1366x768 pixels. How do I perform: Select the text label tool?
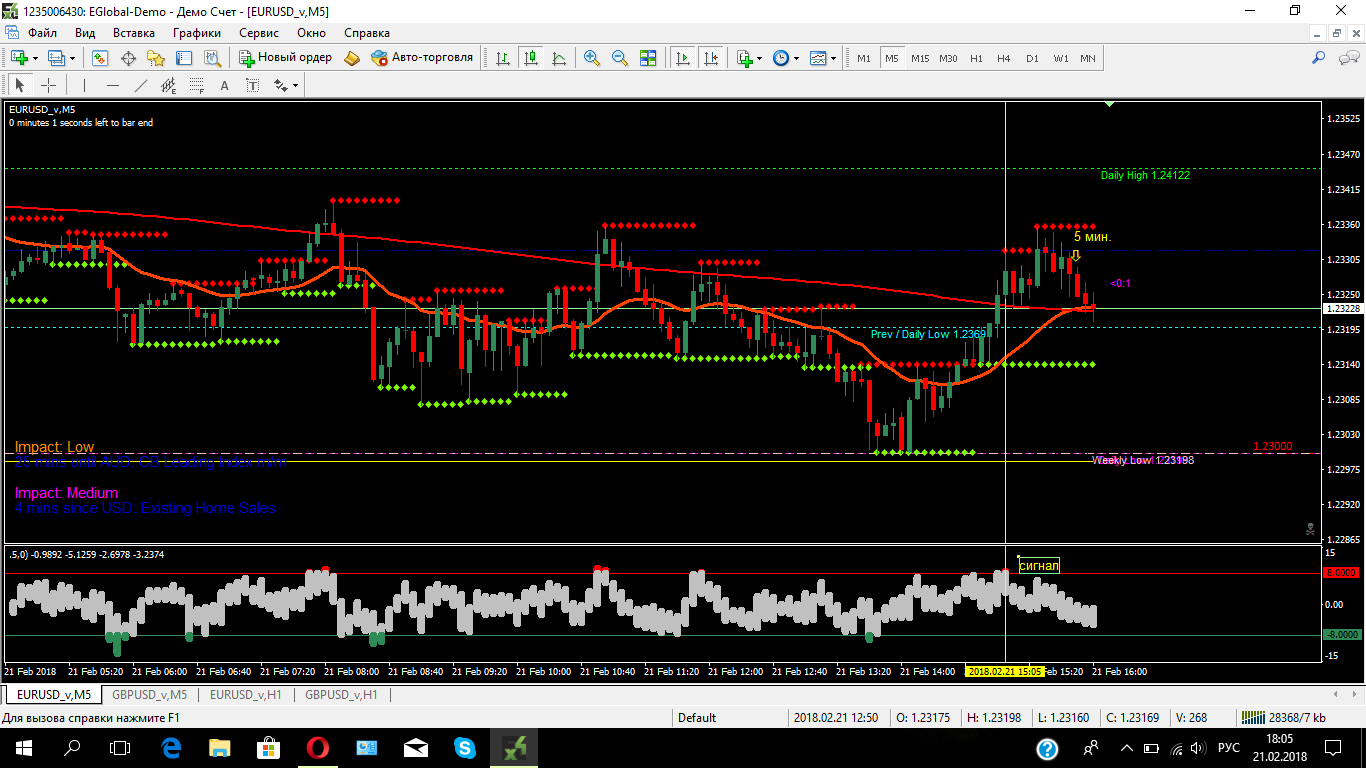(252, 85)
